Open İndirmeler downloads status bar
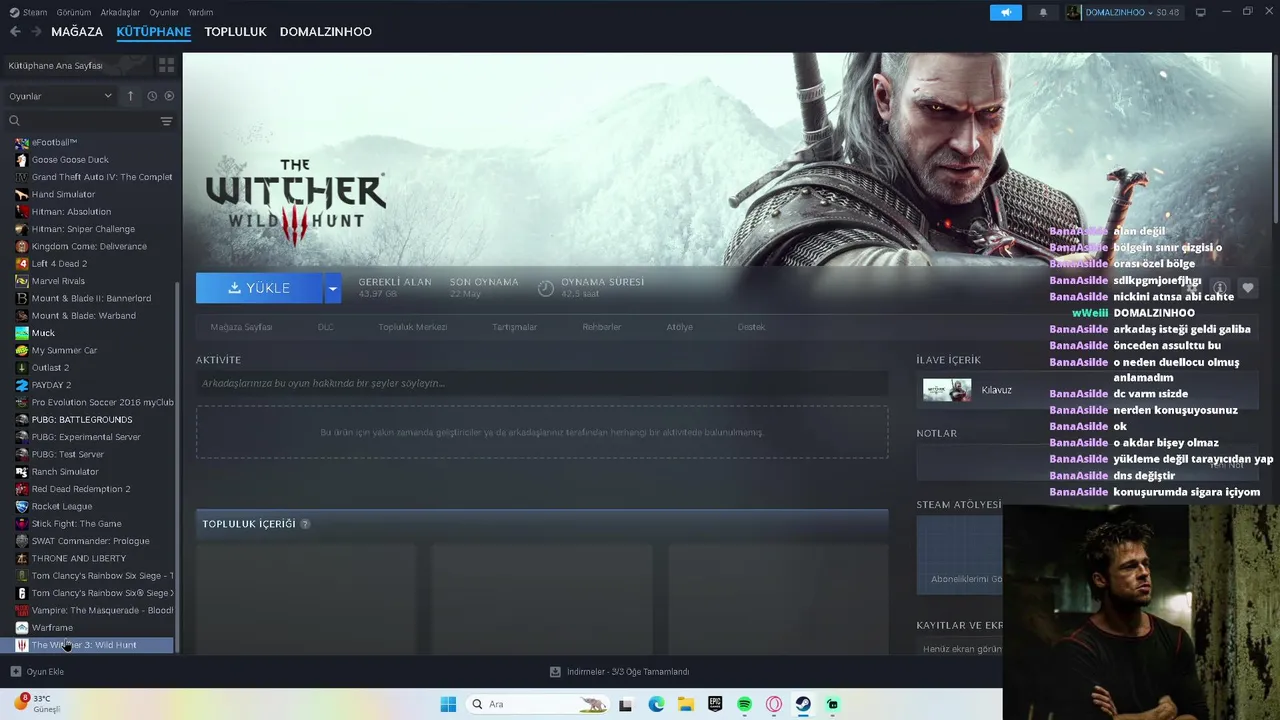This screenshot has width=1280, height=720. point(619,672)
